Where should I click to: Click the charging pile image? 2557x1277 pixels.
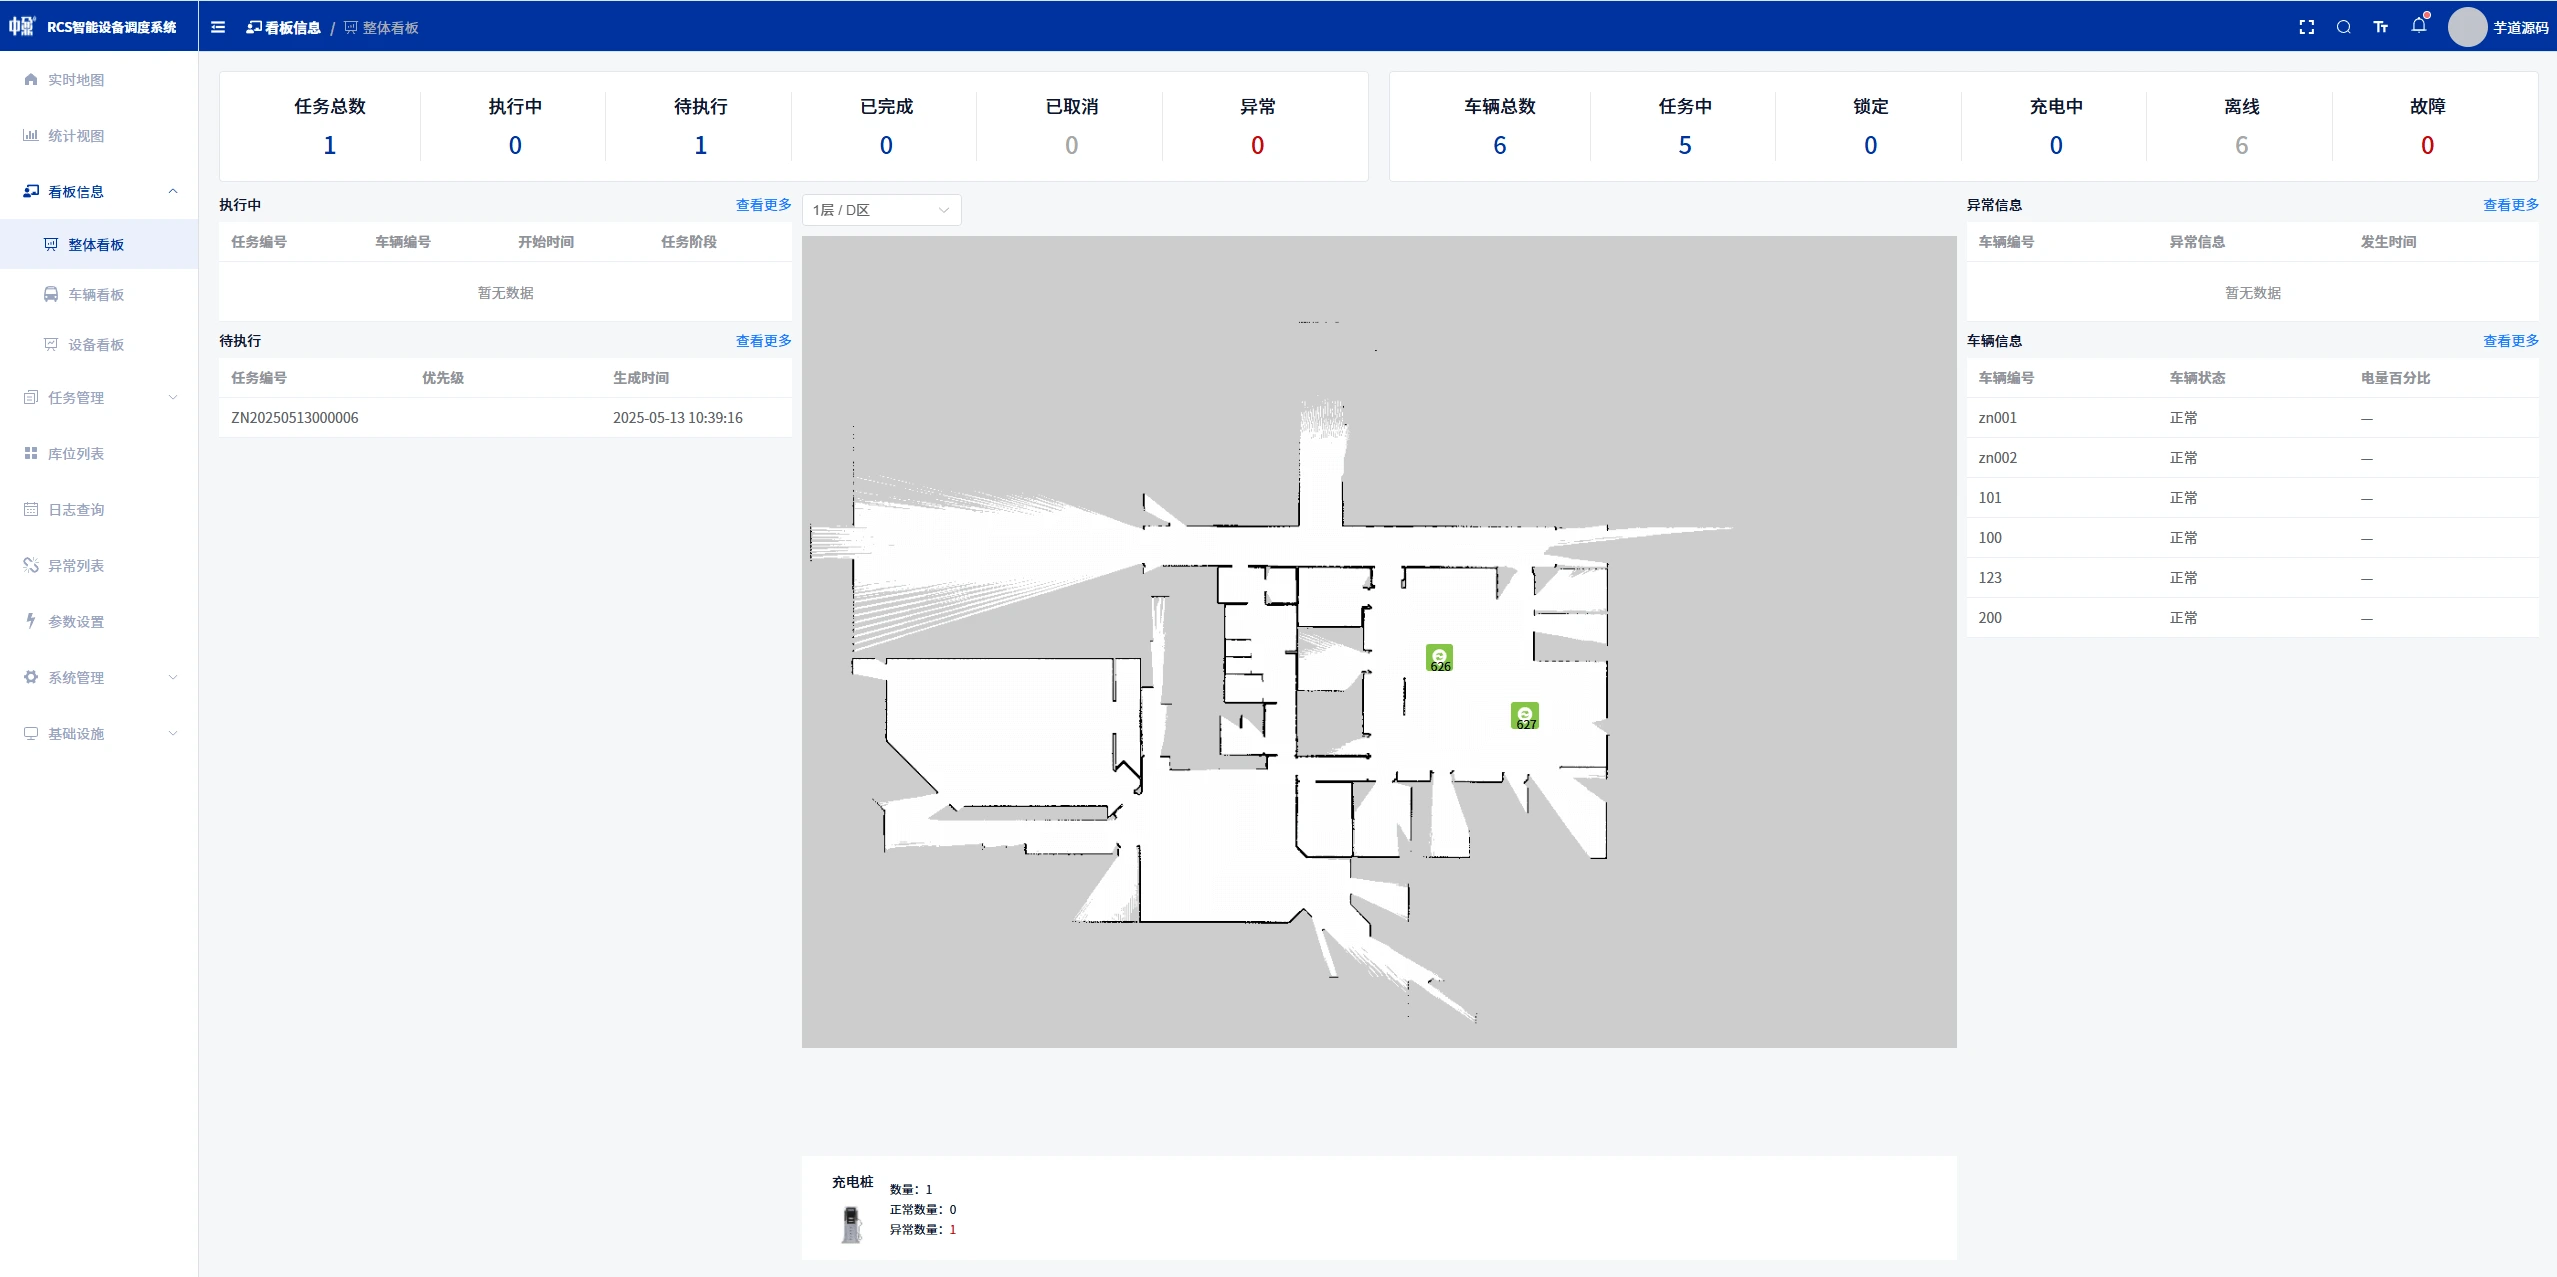point(851,1224)
